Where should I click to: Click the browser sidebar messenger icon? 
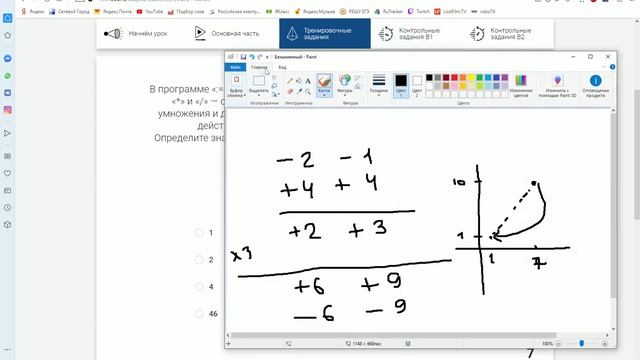(7, 59)
